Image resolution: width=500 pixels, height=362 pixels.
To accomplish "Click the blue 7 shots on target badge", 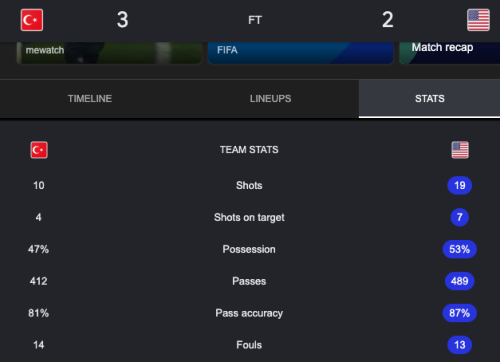I will [460, 217].
